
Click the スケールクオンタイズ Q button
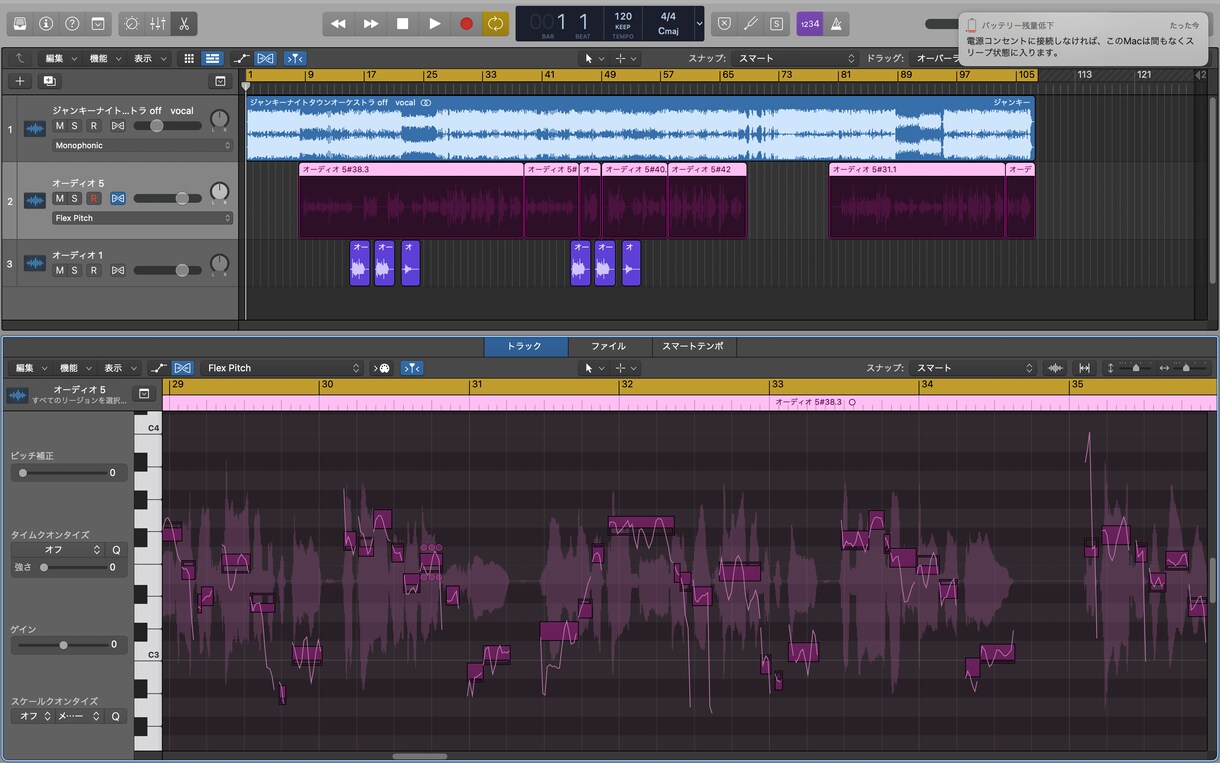point(116,716)
